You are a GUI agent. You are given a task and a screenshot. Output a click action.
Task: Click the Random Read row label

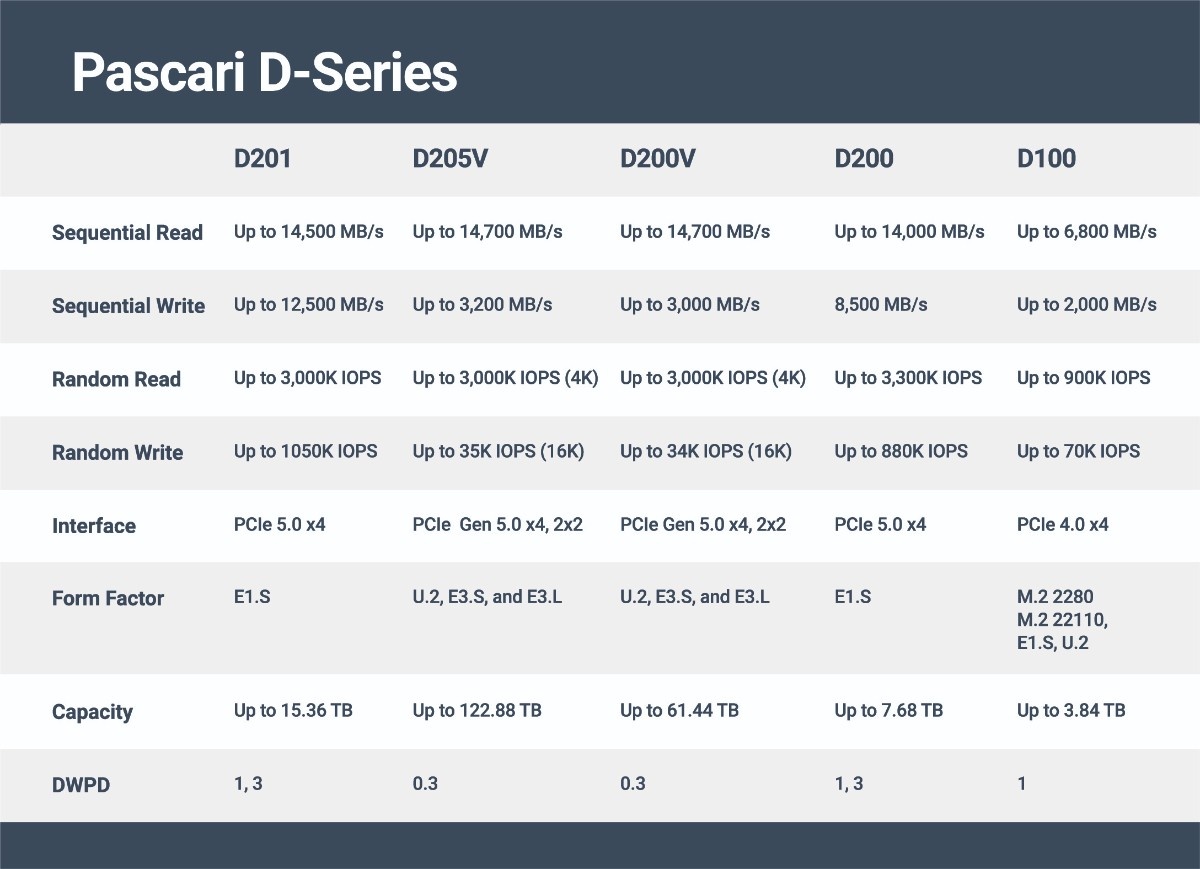click(x=116, y=379)
